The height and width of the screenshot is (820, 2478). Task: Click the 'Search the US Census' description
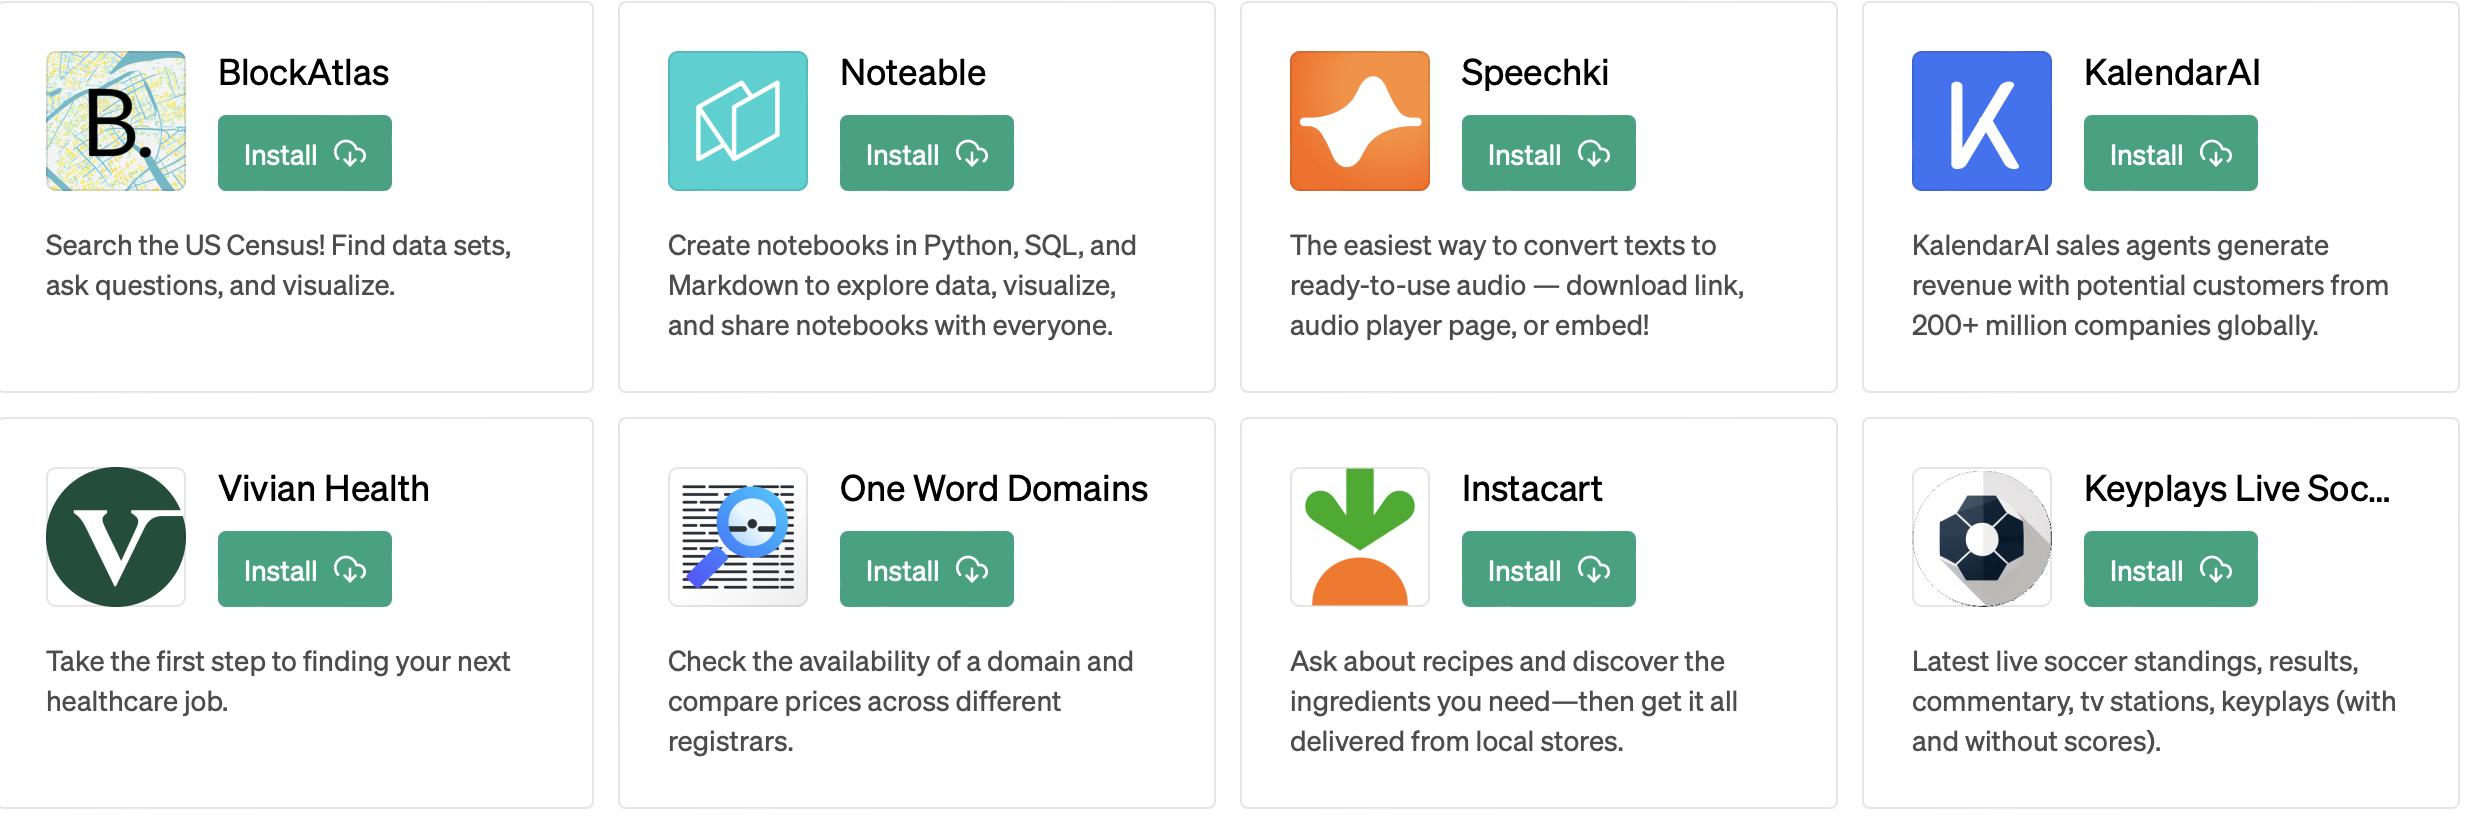pos(279,265)
